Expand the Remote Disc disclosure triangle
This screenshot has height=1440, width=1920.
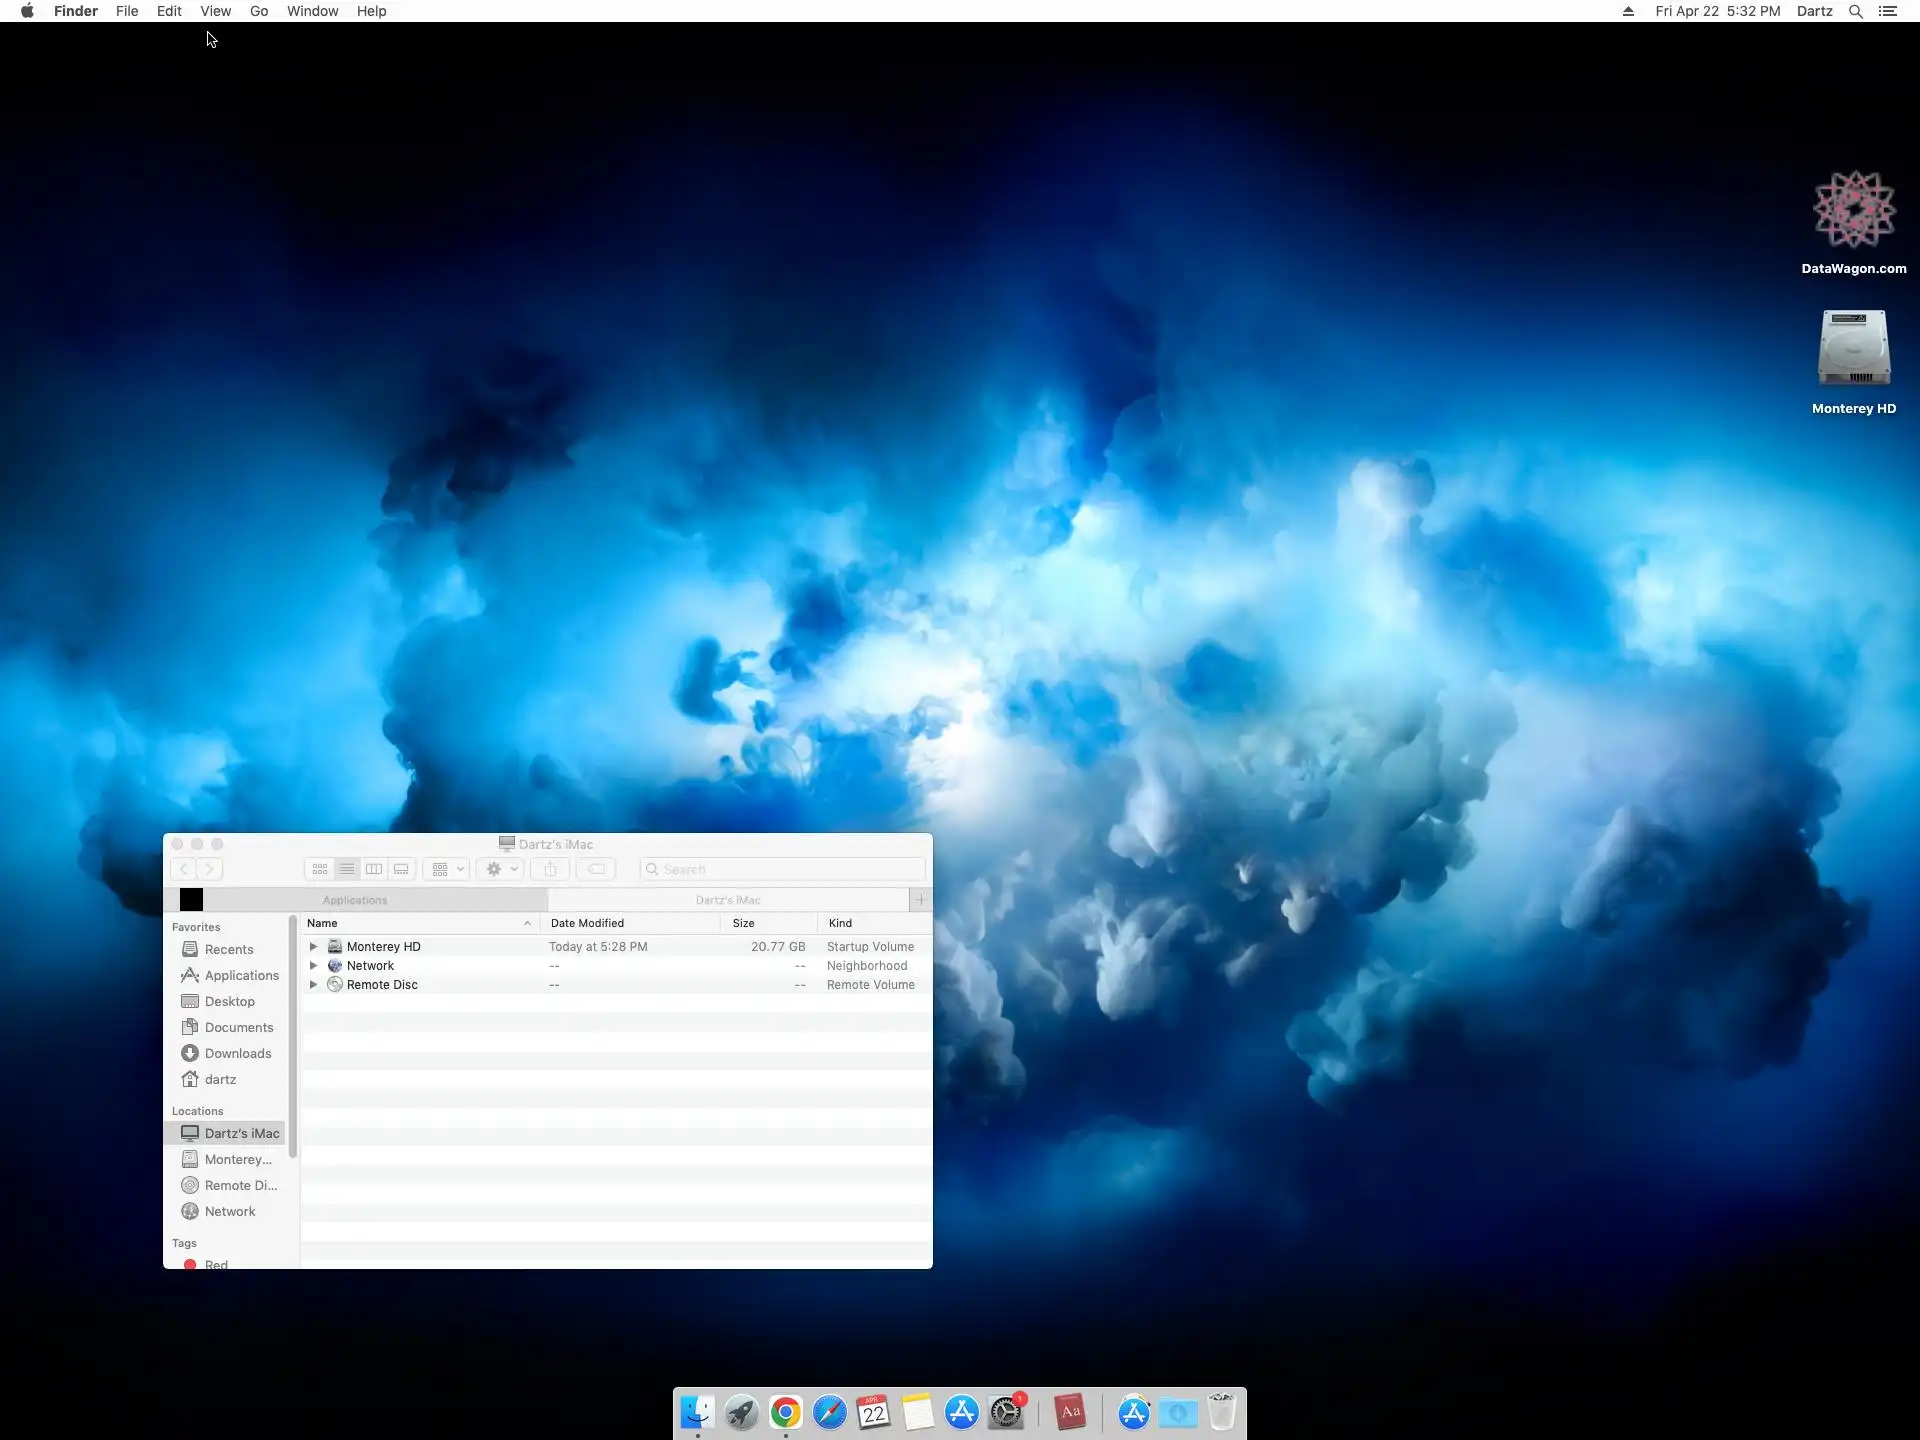(x=313, y=984)
